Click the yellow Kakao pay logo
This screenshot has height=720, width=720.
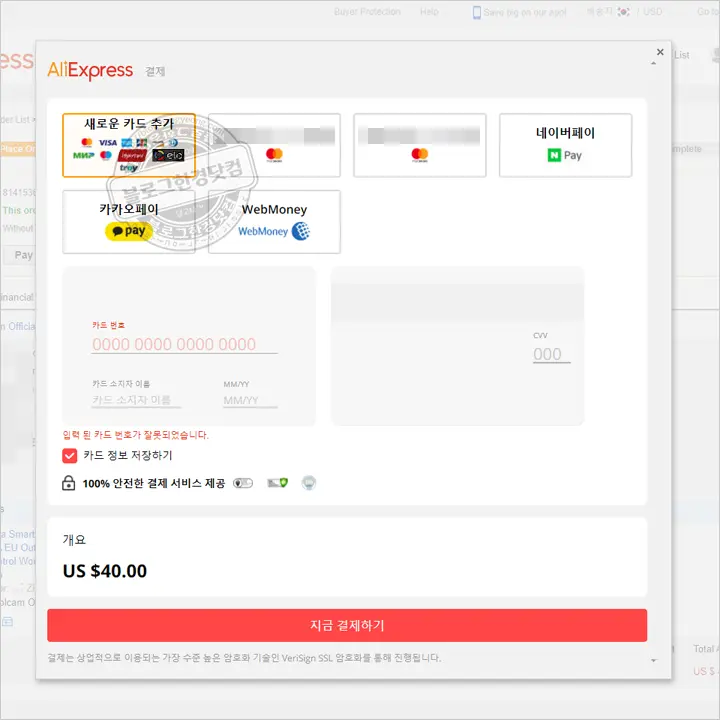coord(129,231)
